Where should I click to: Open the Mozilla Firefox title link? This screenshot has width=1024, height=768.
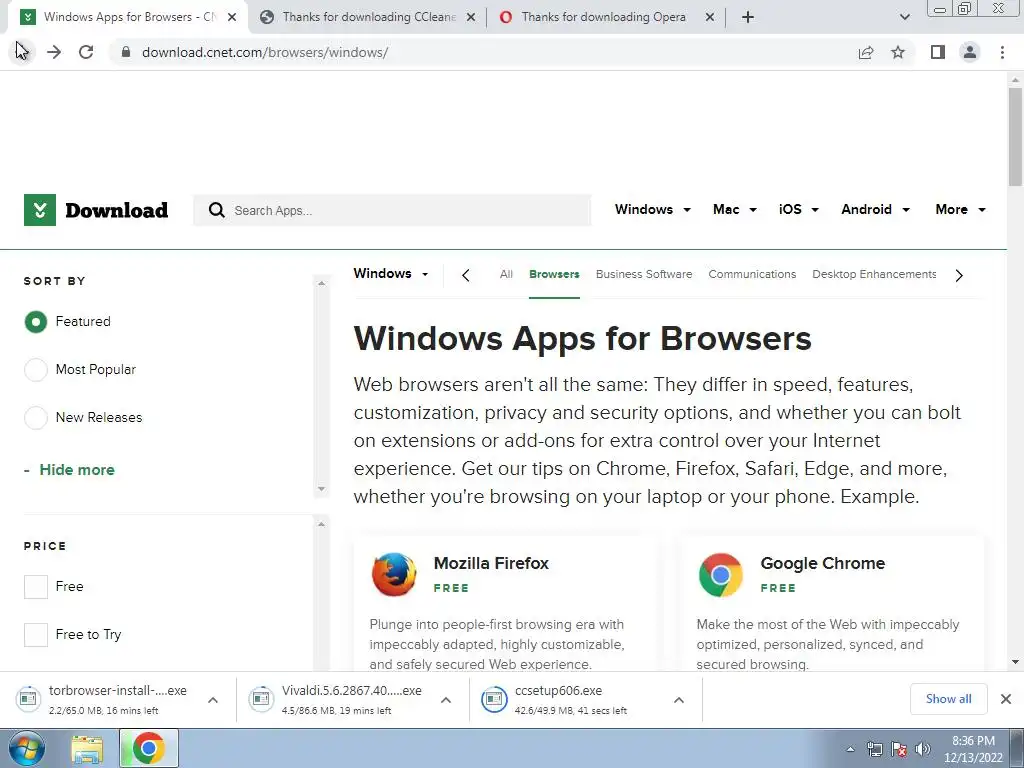491,563
